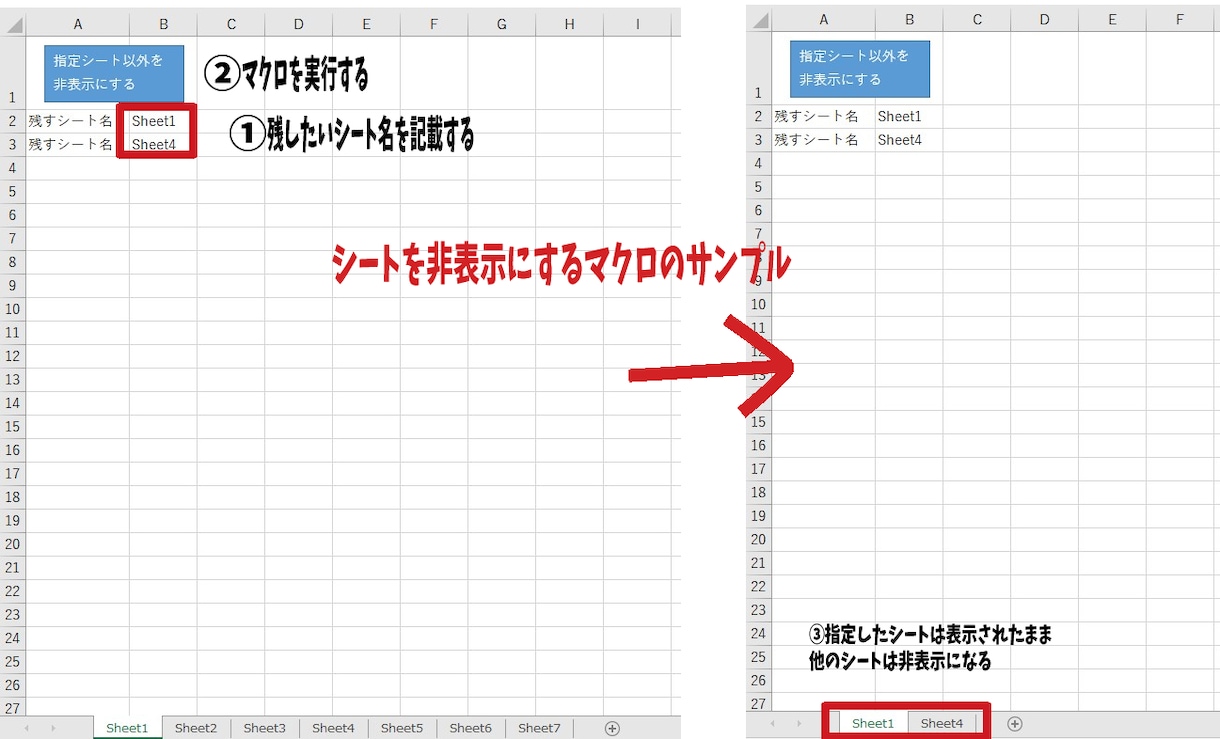
Task: Switch to Sheet5 tab
Action: point(402,728)
